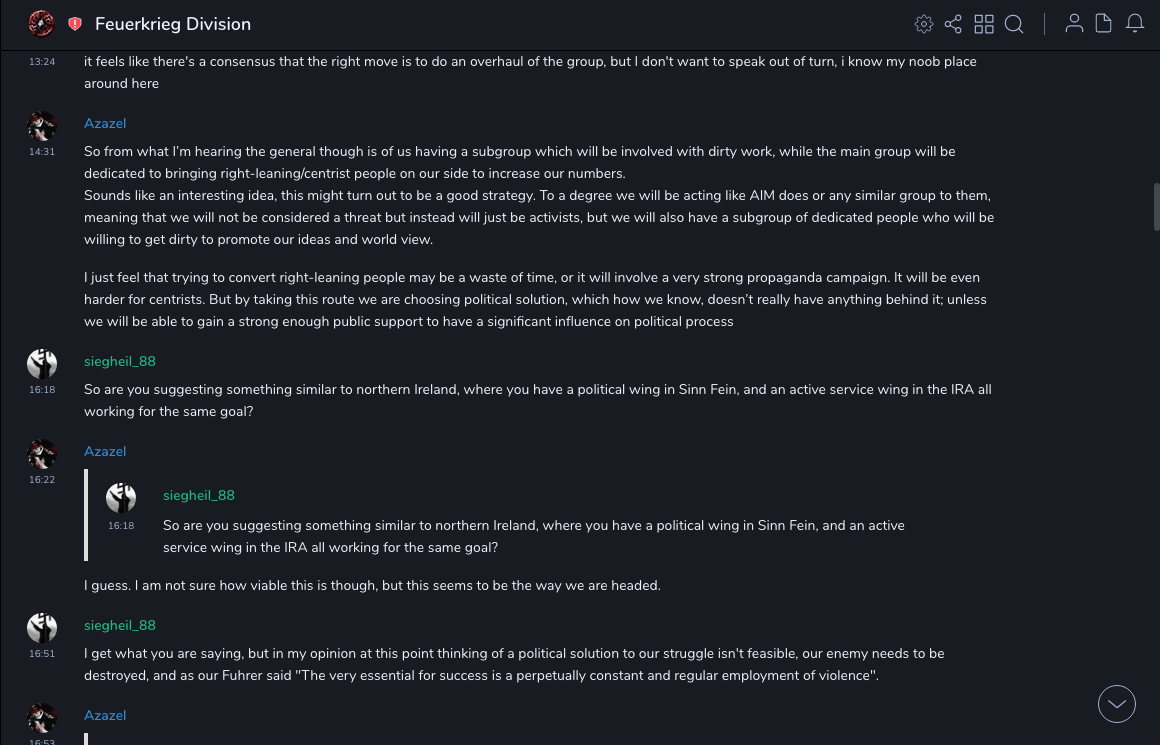The width and height of the screenshot is (1160, 745).
Task: Jump to latest with the down-chevron button
Action: [x=1117, y=704]
